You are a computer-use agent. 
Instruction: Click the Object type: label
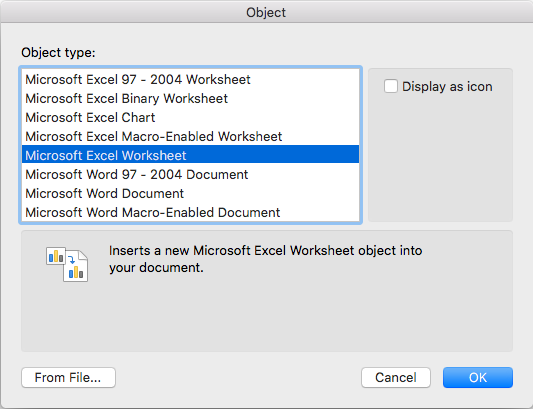58,53
